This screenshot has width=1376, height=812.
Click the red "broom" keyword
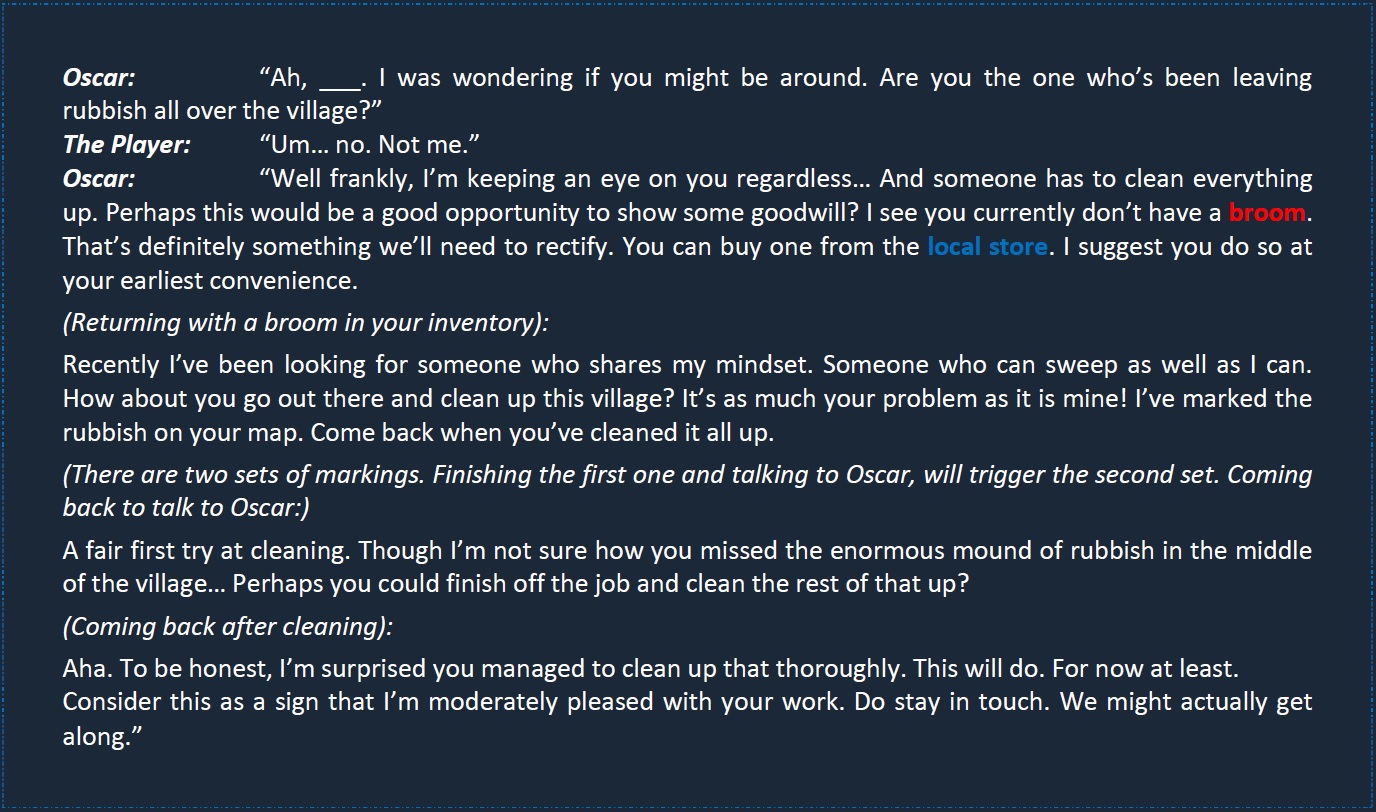click(1267, 213)
